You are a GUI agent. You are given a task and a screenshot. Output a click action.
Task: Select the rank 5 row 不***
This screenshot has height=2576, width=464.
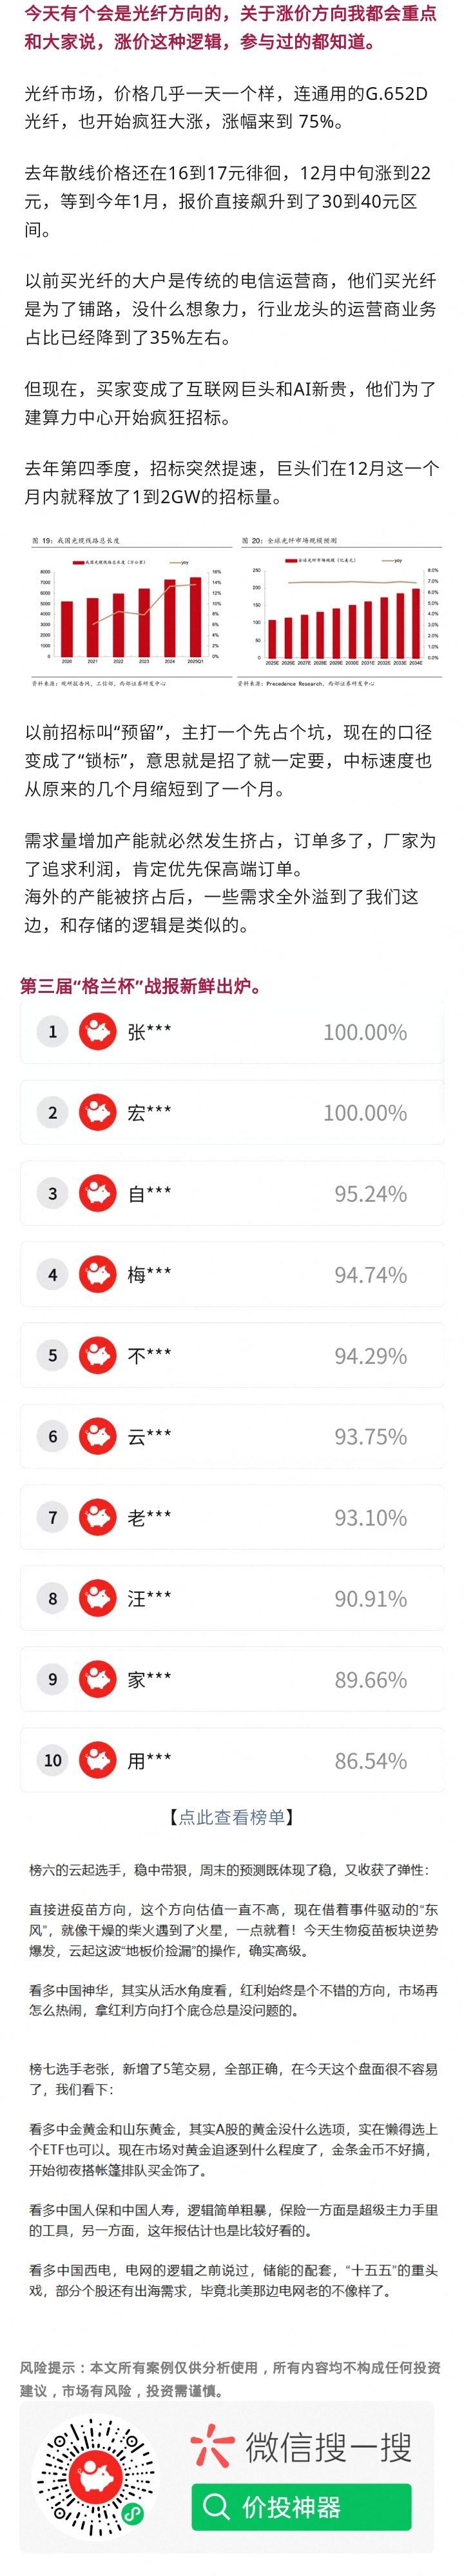(232, 1355)
